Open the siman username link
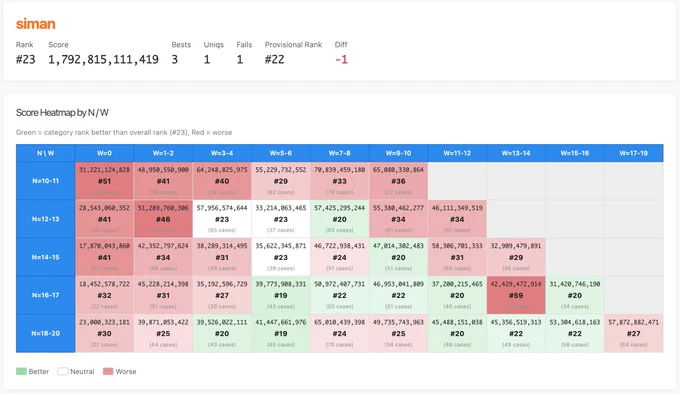The width and height of the screenshot is (680, 394). coord(36,24)
